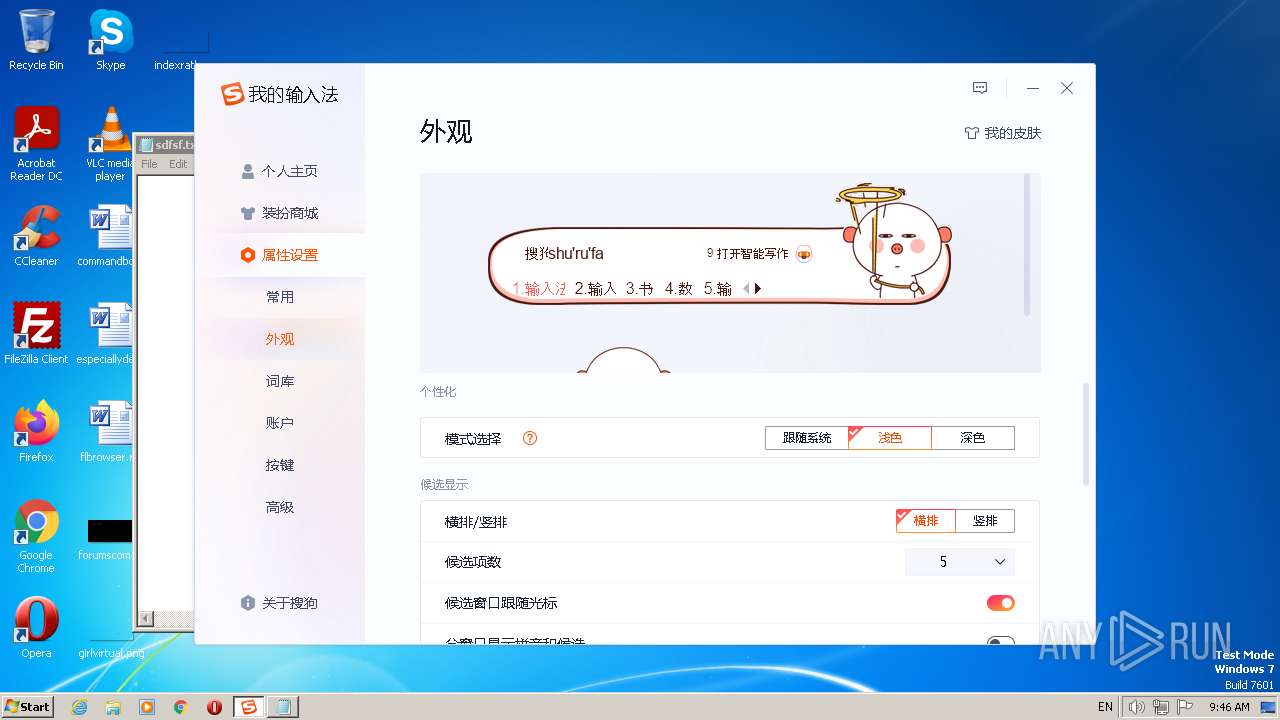The height and width of the screenshot is (720, 1280).
Task: Open Firefox desktop icon
Action: click(x=36, y=432)
